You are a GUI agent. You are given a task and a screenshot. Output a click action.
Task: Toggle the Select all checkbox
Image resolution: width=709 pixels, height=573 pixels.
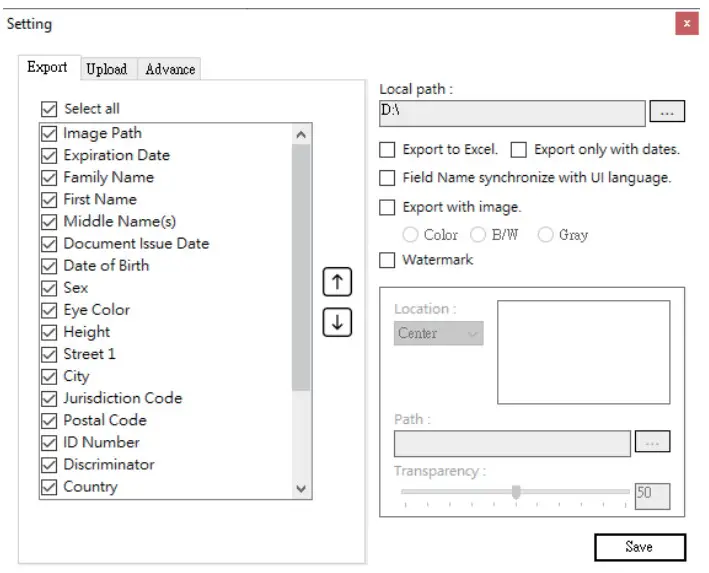49,109
